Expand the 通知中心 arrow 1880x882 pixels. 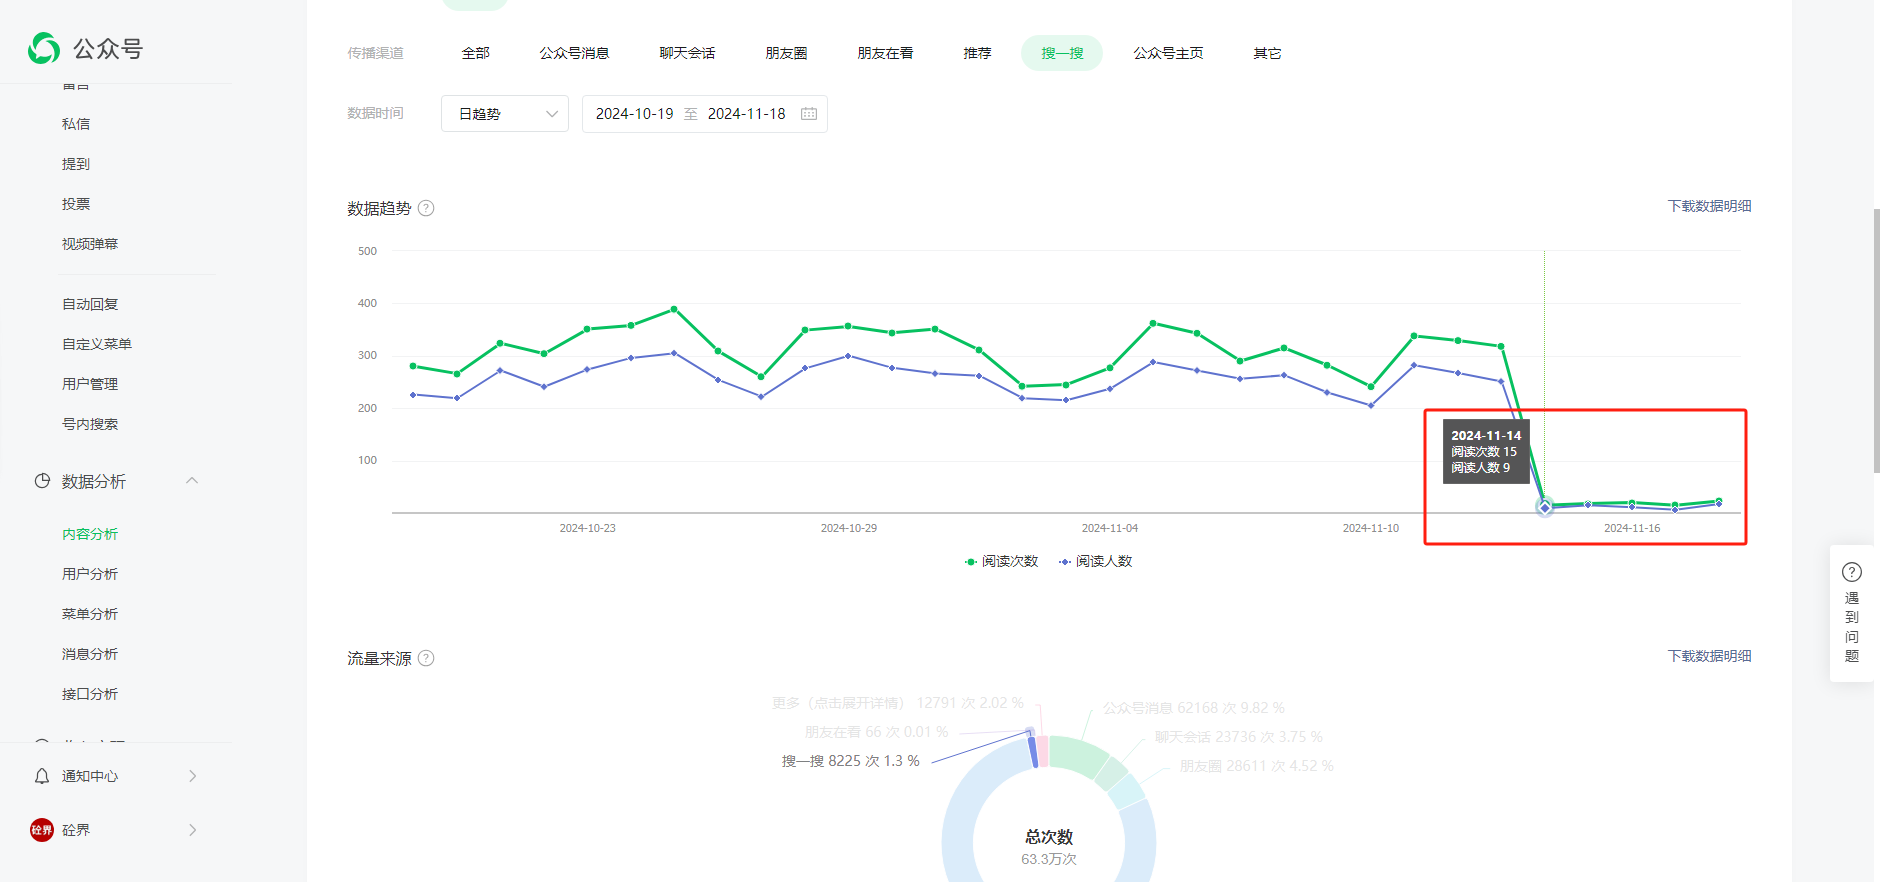[192, 776]
